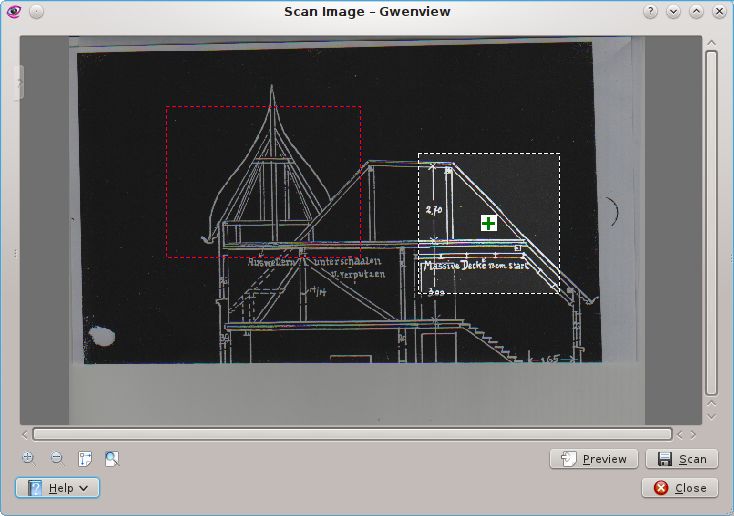
Task: Click the horizontal scrollbar below the preview
Action: click(x=352, y=435)
